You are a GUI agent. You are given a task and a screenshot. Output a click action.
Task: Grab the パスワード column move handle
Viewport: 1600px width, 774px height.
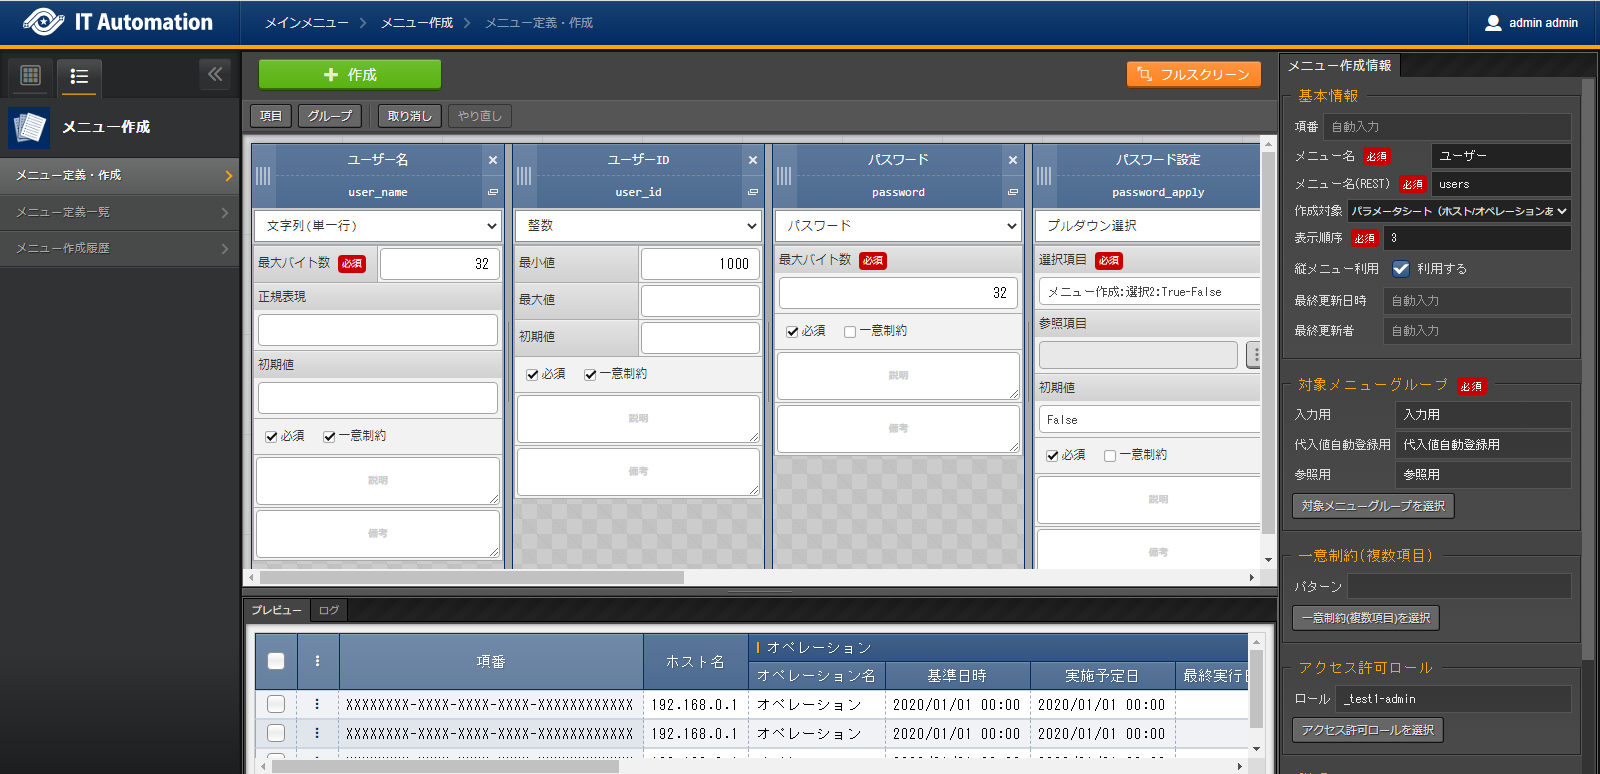(784, 176)
